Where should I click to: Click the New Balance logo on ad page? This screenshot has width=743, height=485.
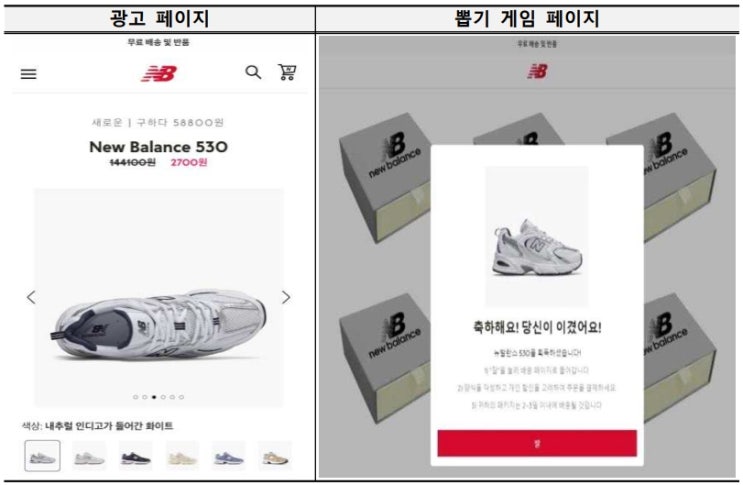click(159, 73)
